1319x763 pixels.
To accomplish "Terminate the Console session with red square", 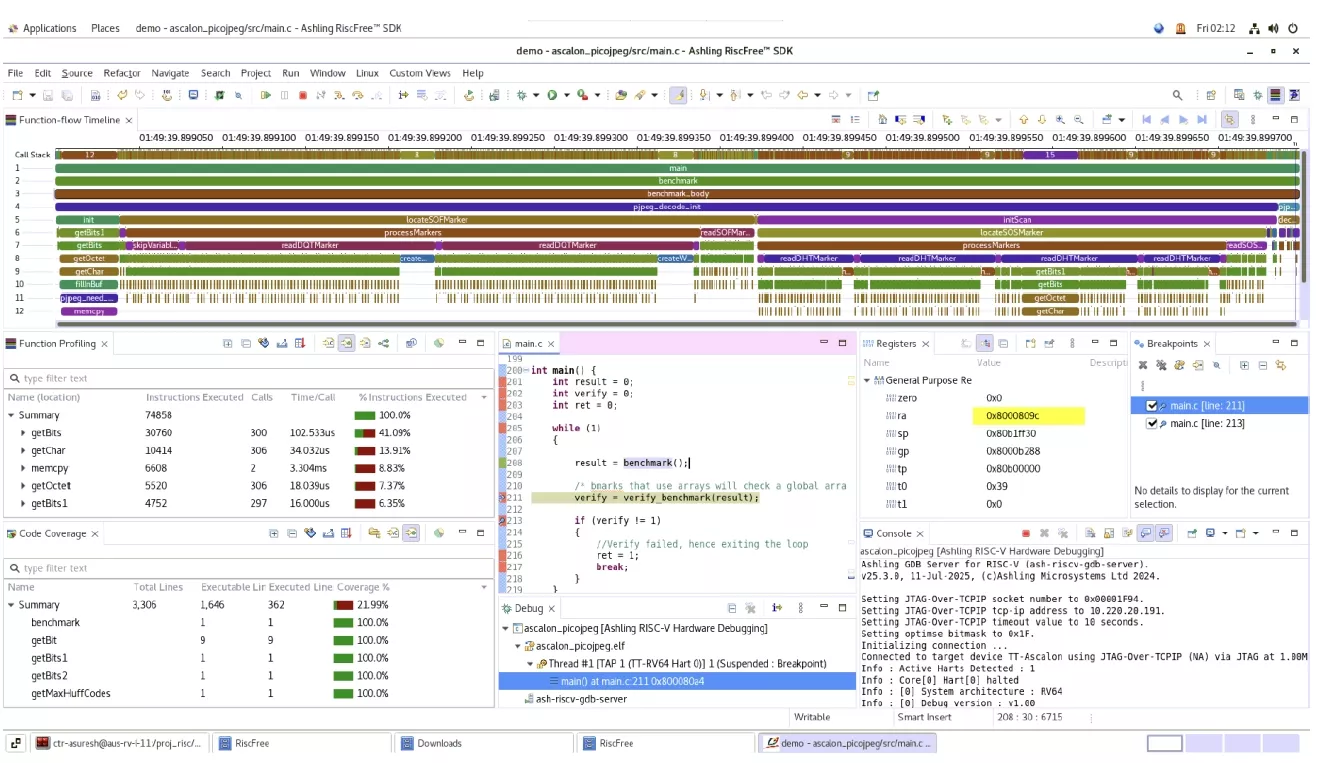I will tap(1025, 533).
